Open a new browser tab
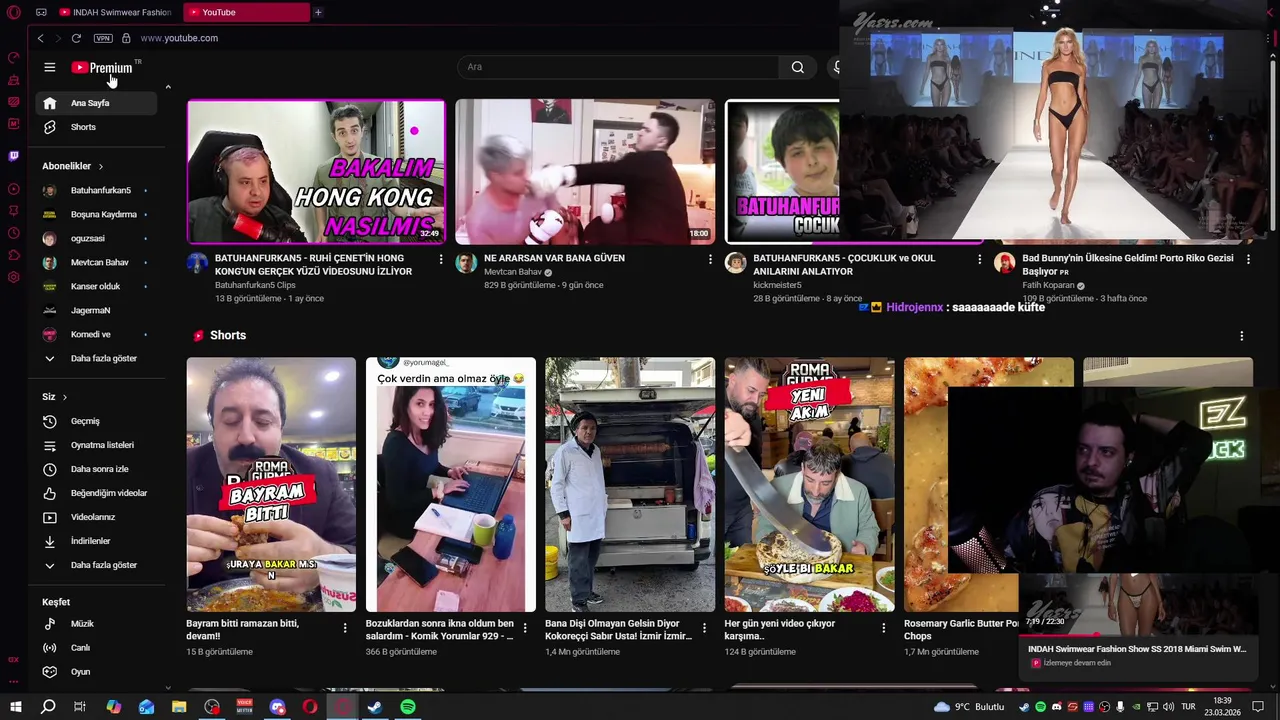 coord(318,12)
